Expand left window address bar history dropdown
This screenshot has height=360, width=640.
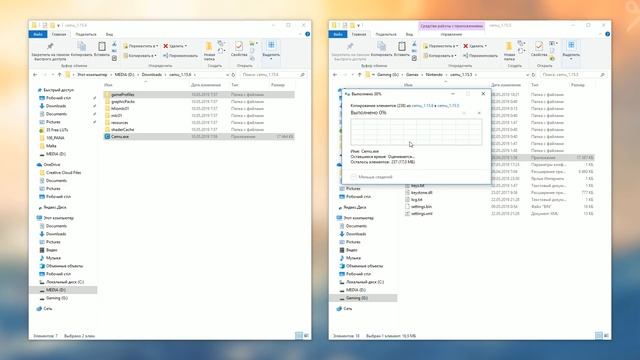227,75
